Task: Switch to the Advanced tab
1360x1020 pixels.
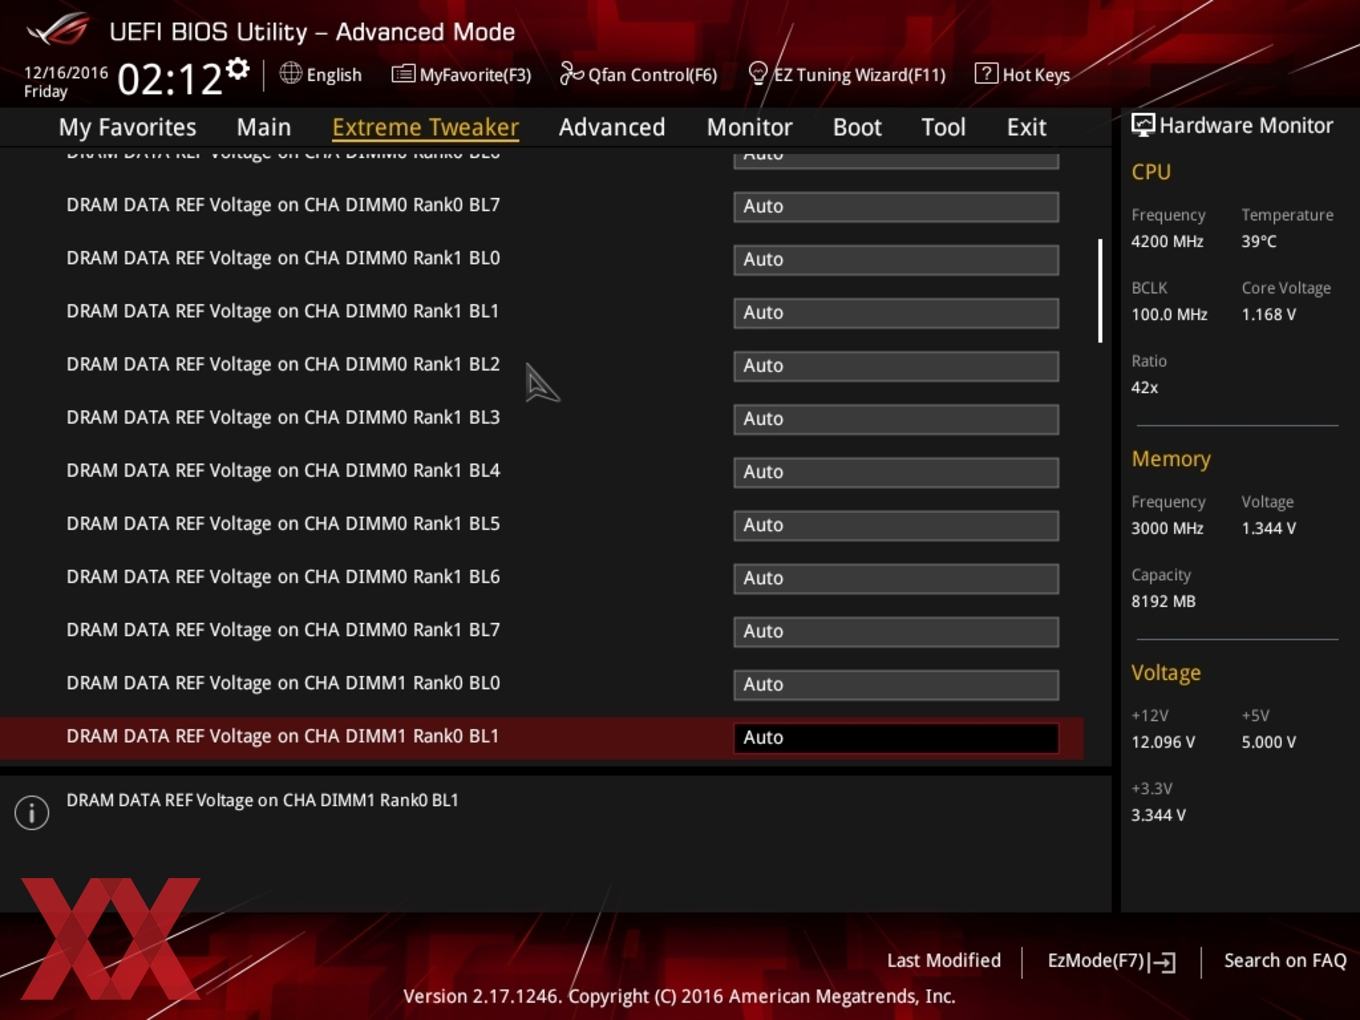Action: tap(612, 127)
